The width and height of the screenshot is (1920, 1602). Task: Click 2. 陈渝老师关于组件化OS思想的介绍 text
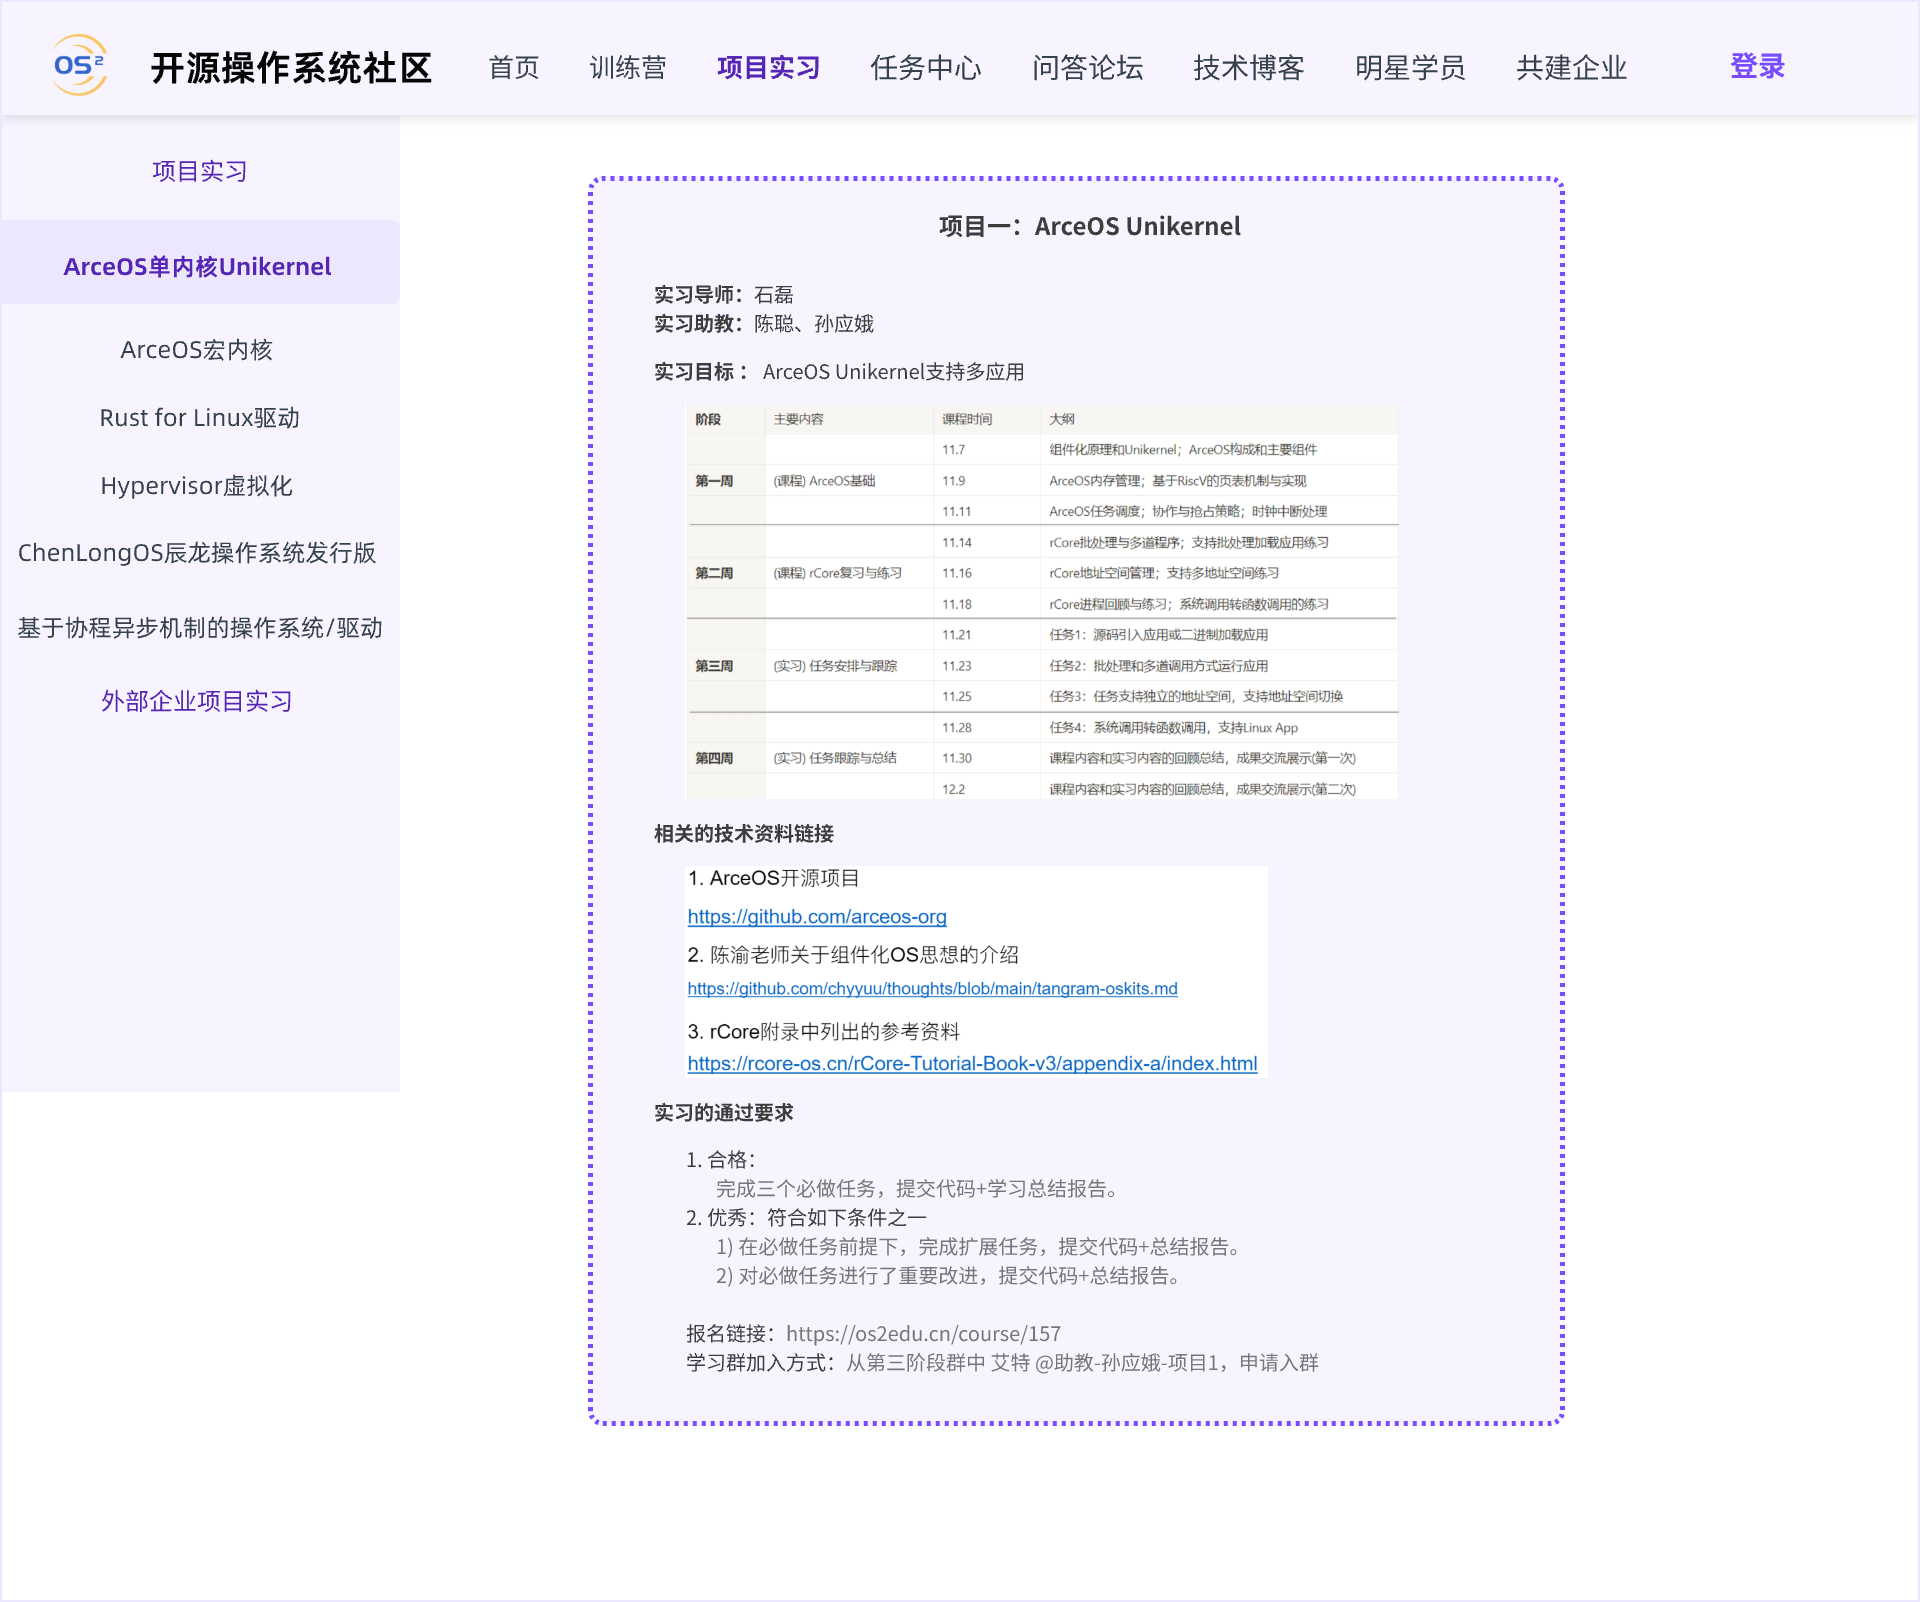pos(853,954)
